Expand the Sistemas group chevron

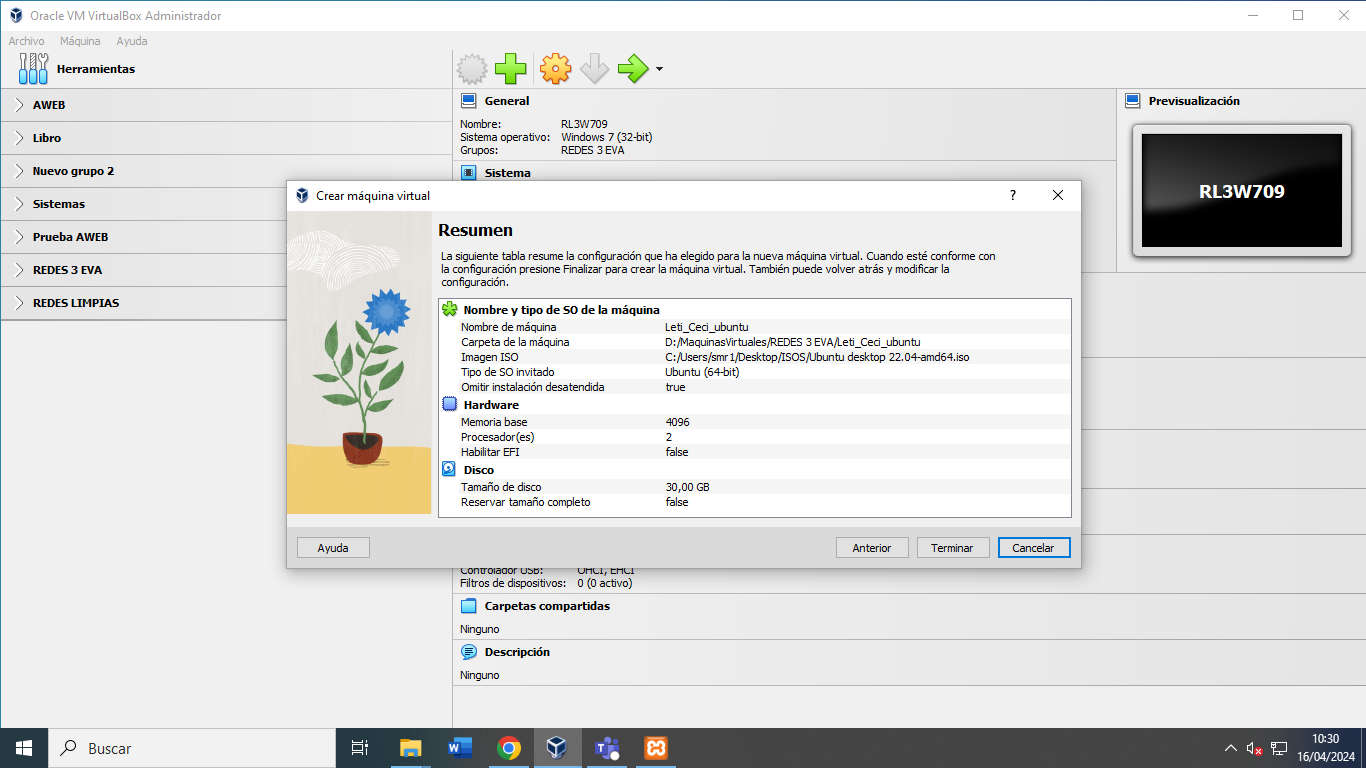point(19,204)
